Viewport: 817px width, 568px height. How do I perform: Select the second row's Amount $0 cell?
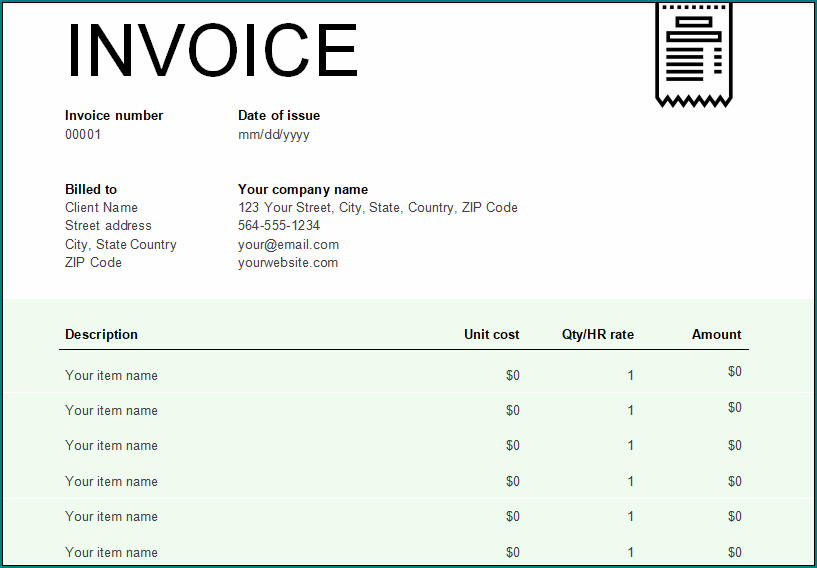point(735,408)
